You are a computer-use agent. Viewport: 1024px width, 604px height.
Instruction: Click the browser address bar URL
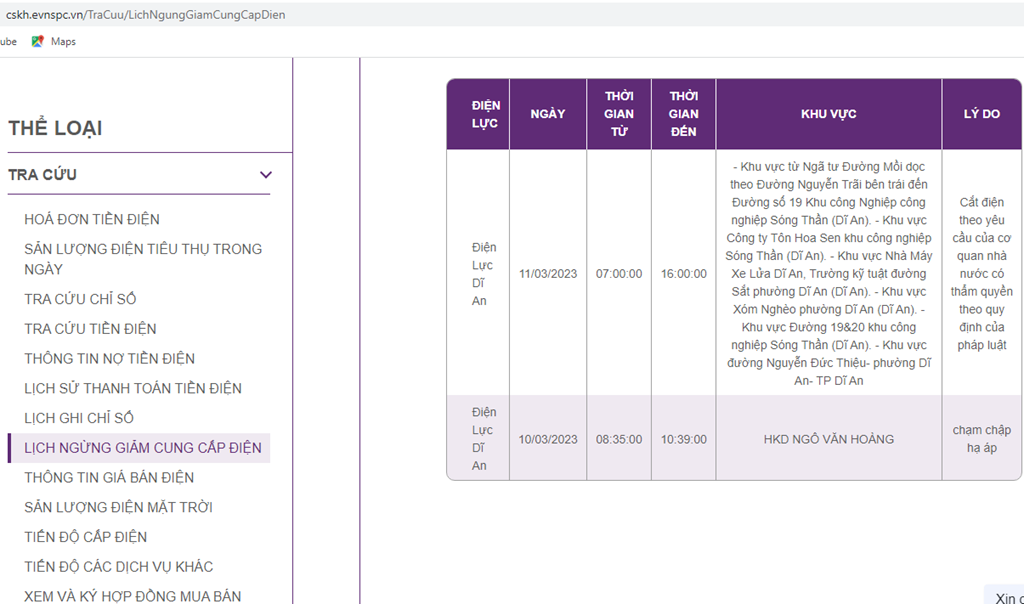point(146,14)
